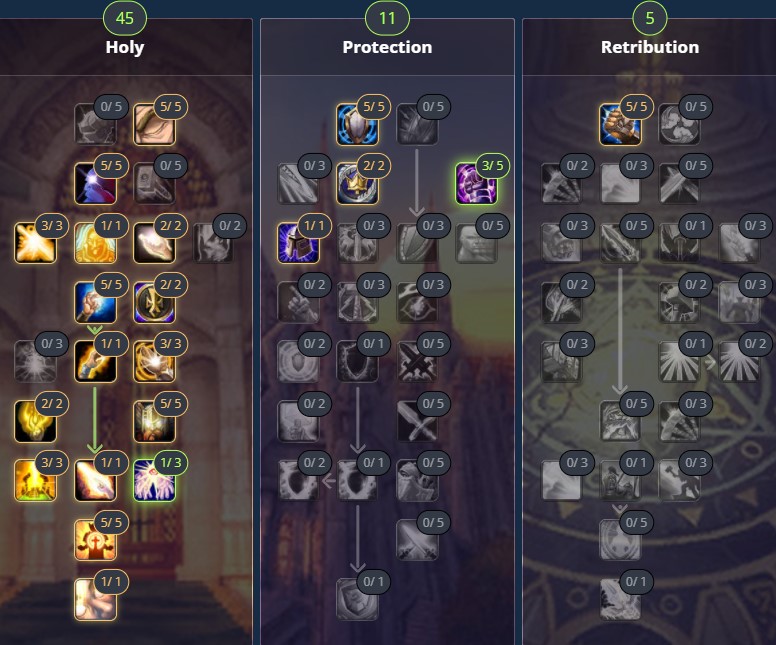Click the Blessed Life talent at 1/3
The height and width of the screenshot is (645, 776).
154,481
